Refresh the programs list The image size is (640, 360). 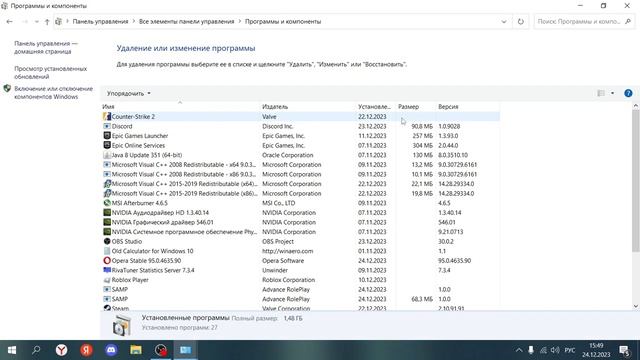520,22
